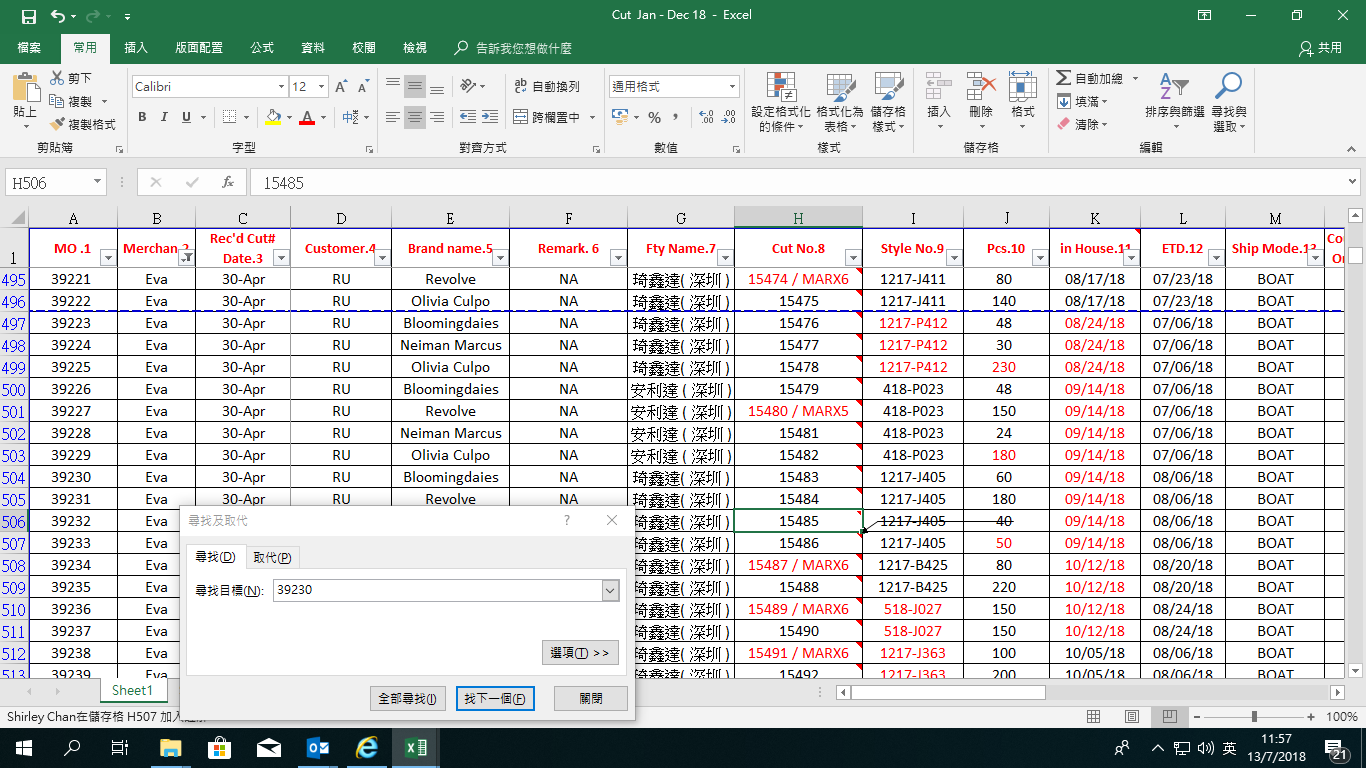
Task: Open the 資料 Data ribbon tab
Action: click(313, 48)
